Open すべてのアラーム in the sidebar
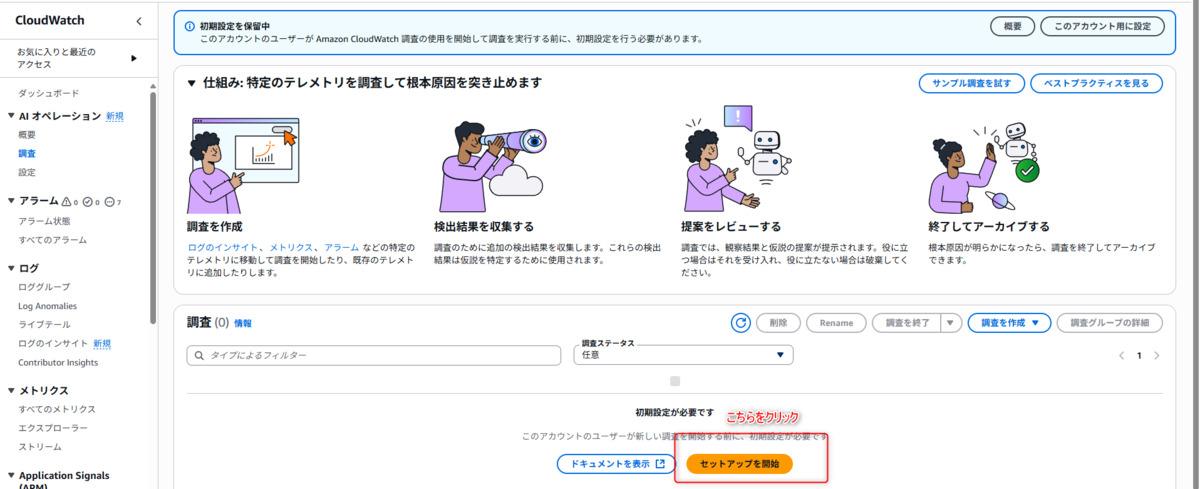The image size is (1200, 489). pos(52,240)
